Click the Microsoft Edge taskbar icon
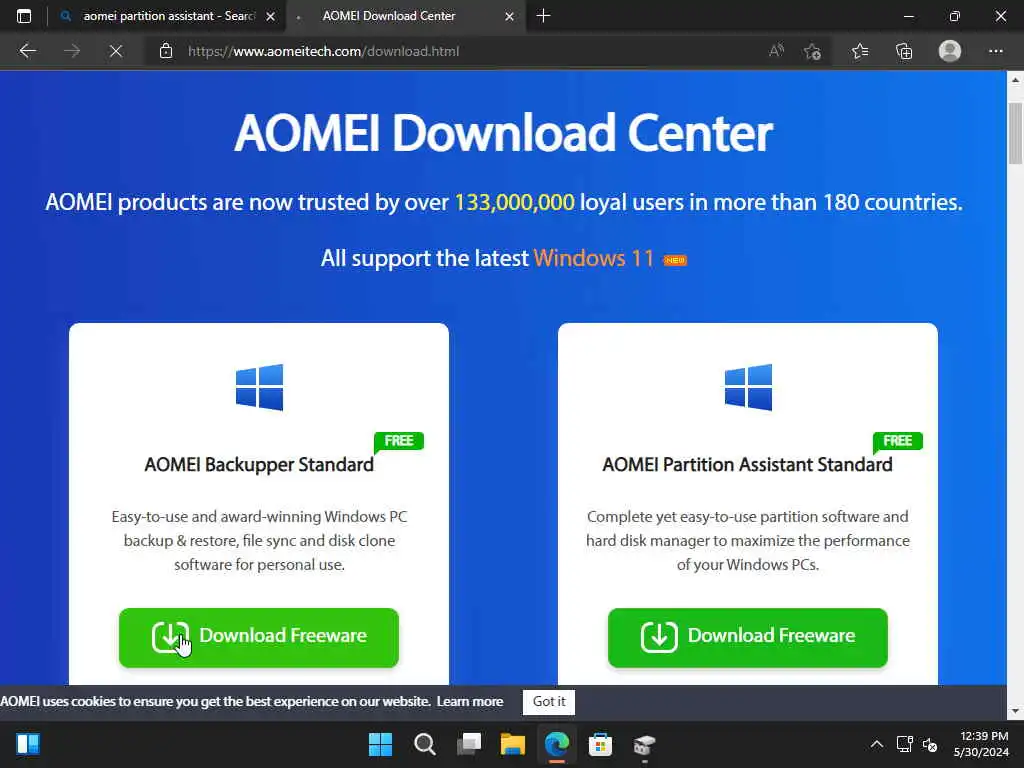This screenshot has height=768, width=1024. [x=556, y=744]
